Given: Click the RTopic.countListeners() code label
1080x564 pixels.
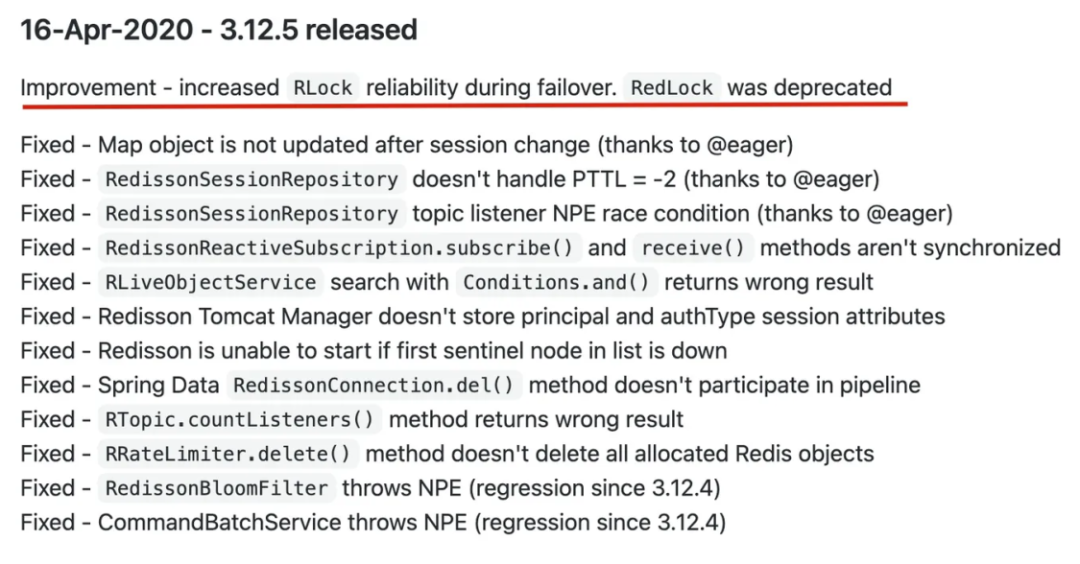Looking at the screenshot, I should point(240,420).
